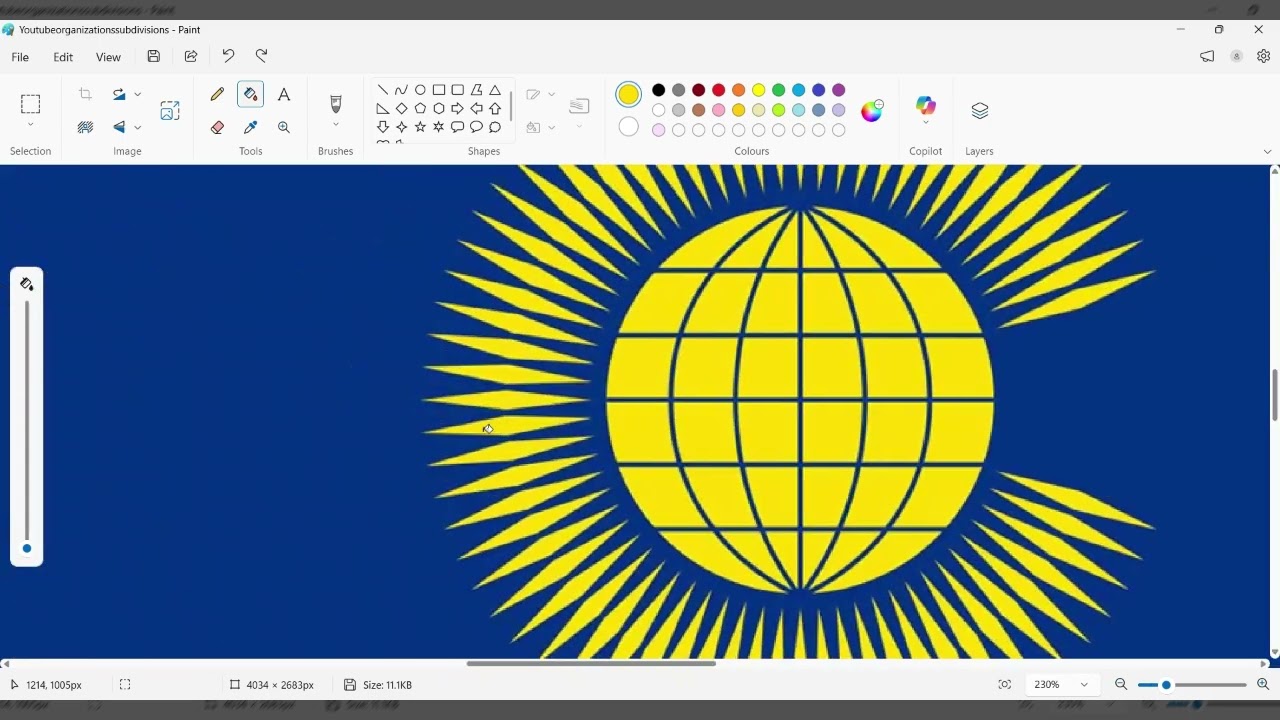This screenshot has width=1280, height=720.
Task: Select the Pencil tool
Action: pyautogui.click(x=217, y=95)
